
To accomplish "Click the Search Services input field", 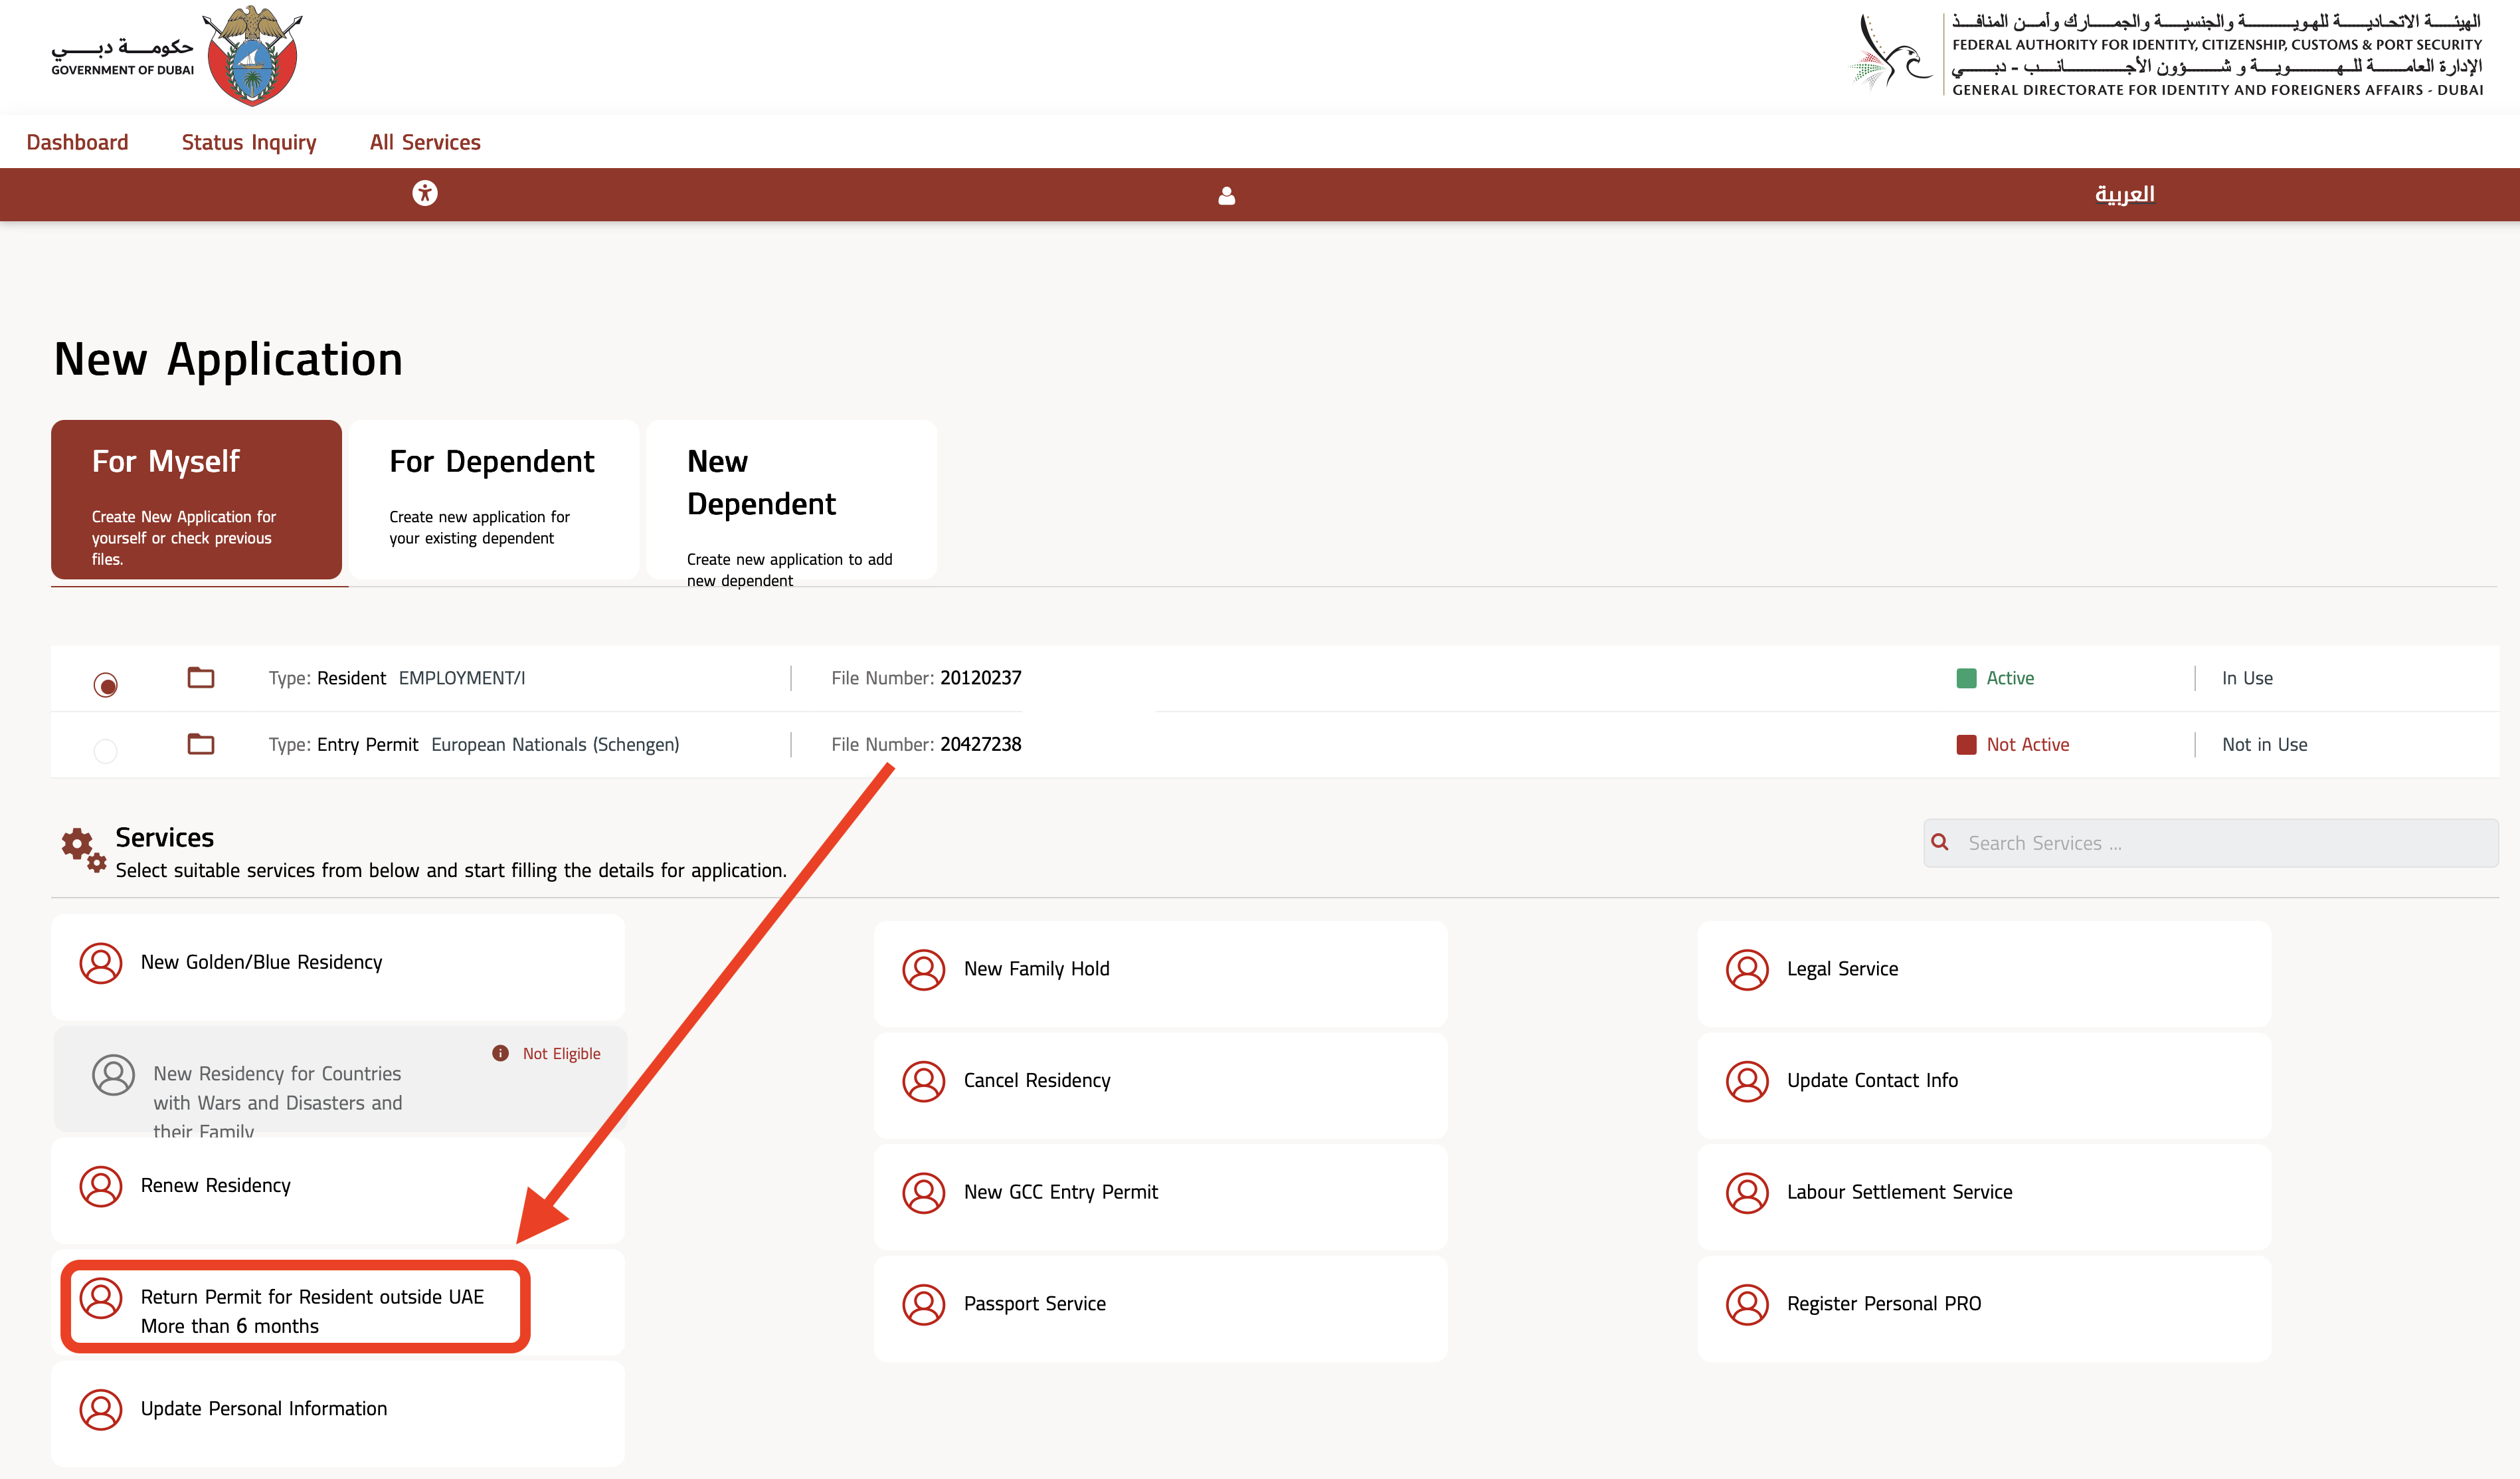I will tap(2211, 843).
